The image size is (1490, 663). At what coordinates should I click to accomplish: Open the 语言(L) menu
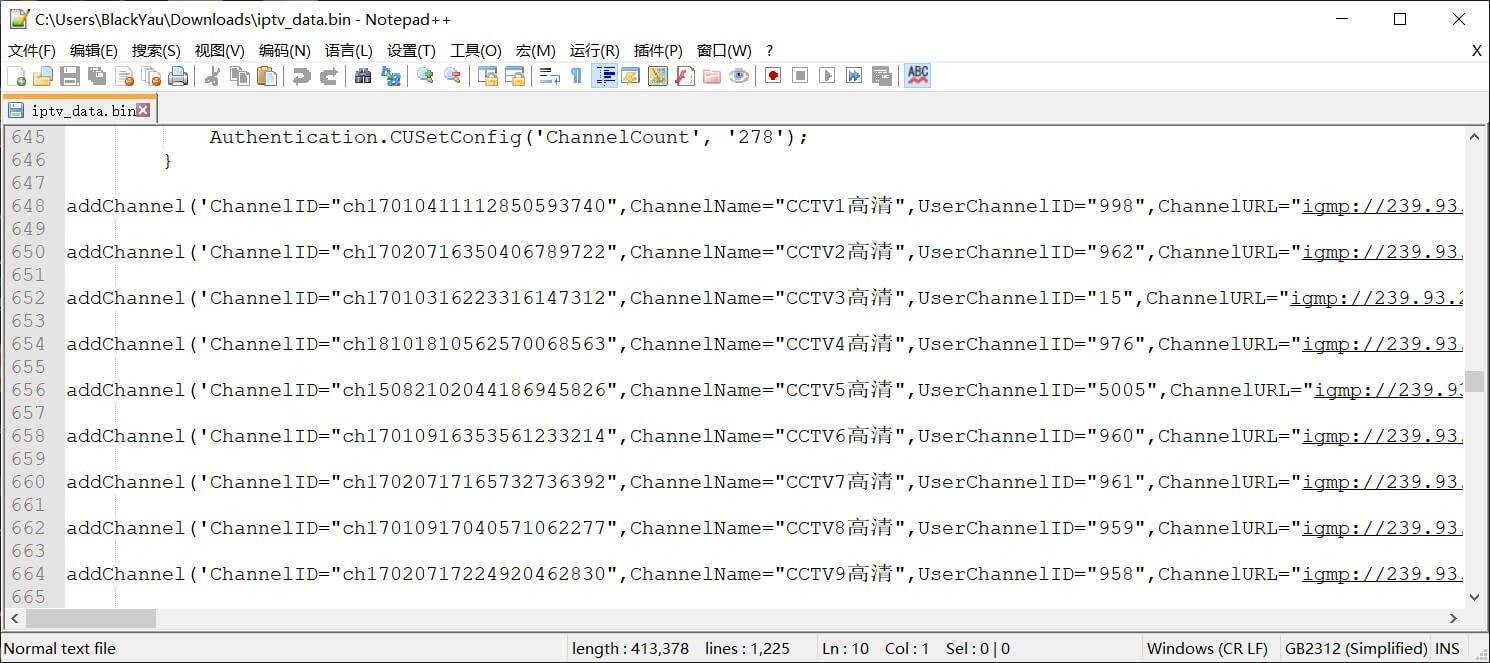point(347,50)
